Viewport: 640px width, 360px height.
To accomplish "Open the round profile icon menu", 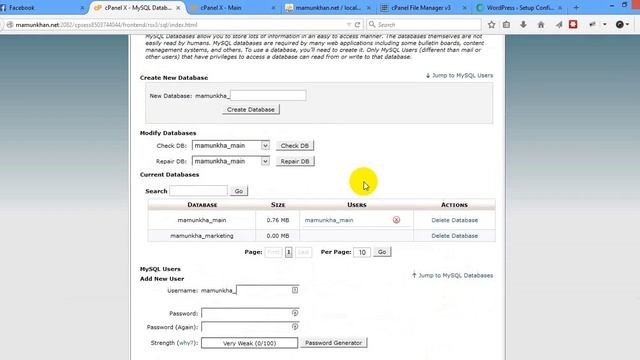I will click(x=620, y=24).
